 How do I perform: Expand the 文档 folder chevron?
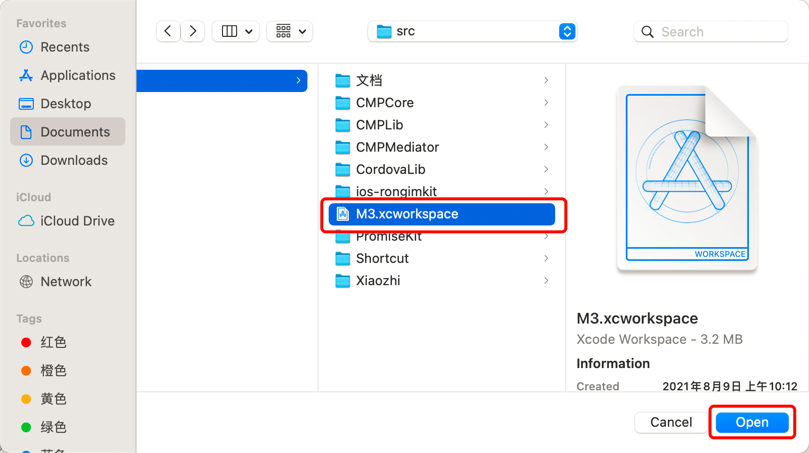click(546, 80)
